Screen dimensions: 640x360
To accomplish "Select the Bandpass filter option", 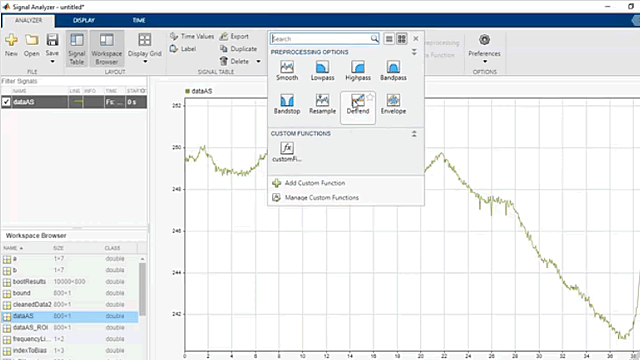I will click(393, 71).
